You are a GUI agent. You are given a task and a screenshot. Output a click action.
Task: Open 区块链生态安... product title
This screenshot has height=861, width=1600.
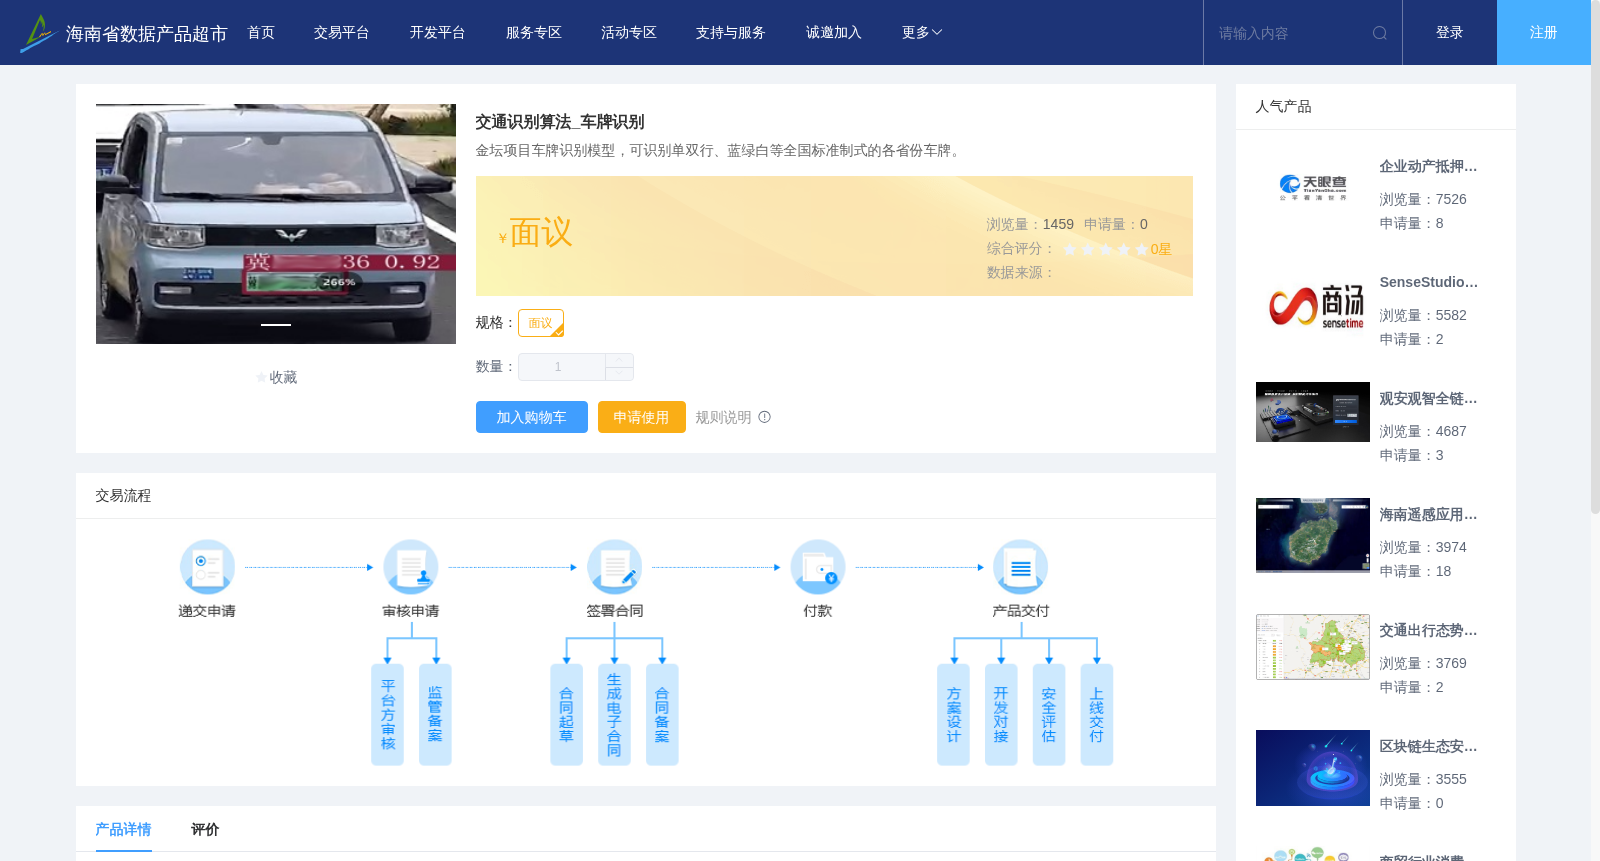[1428, 747]
